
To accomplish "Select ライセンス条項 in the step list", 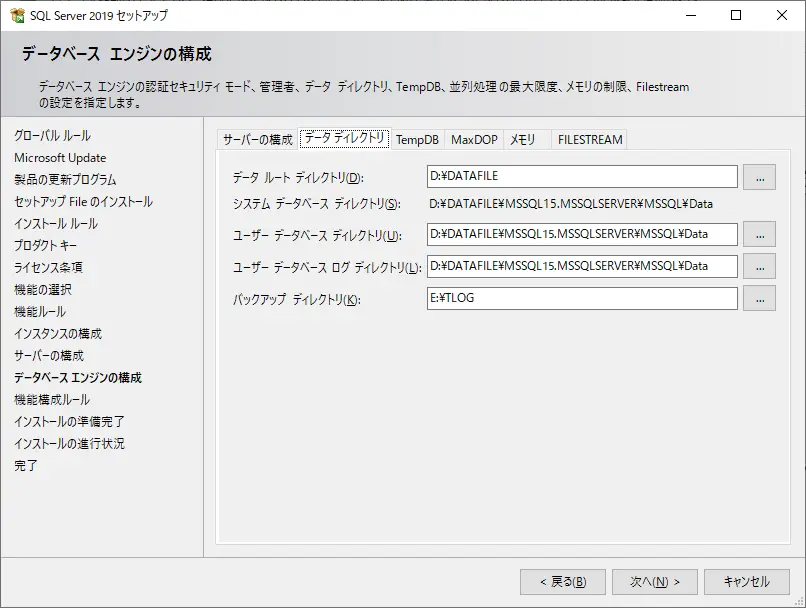I will click(x=48, y=268).
